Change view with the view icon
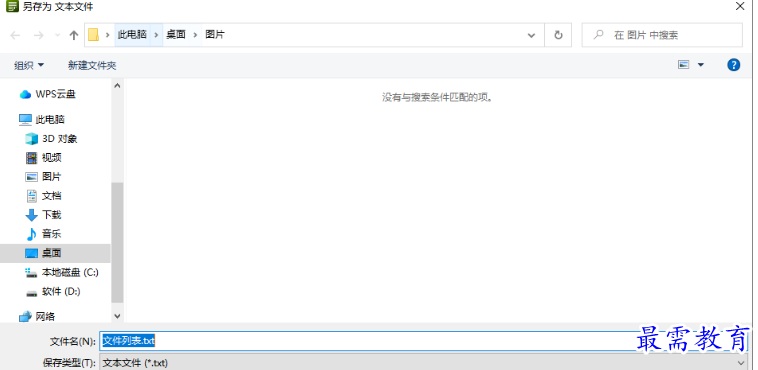Image resolution: width=758 pixels, height=370 pixels. pos(684,65)
